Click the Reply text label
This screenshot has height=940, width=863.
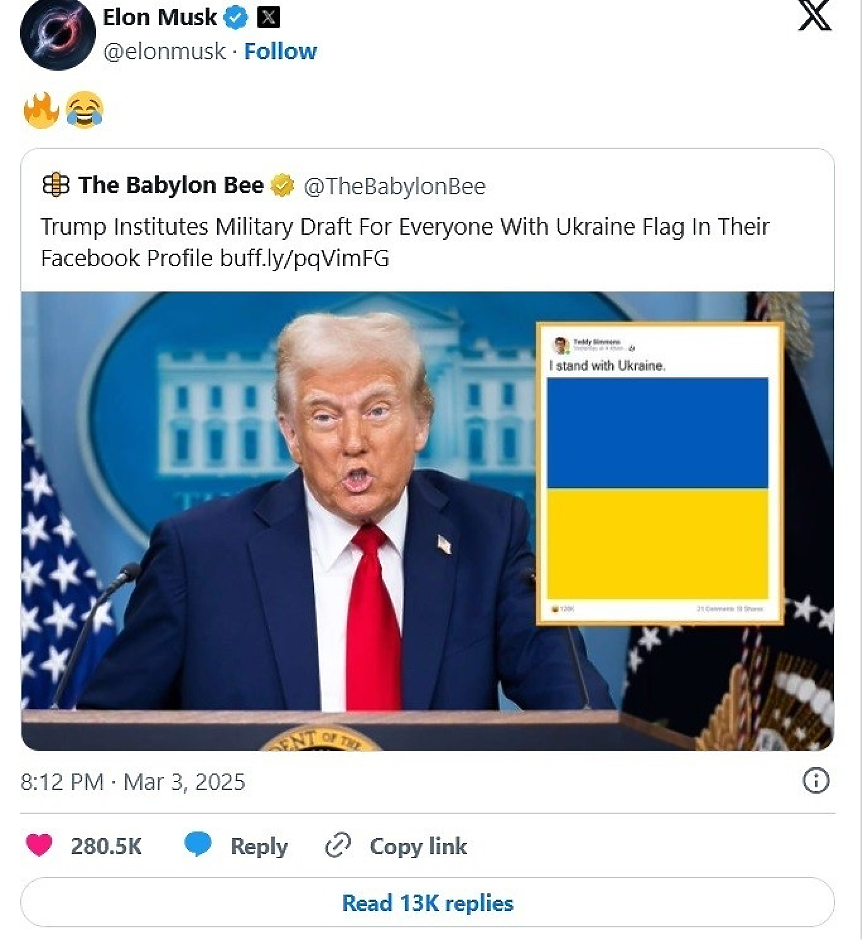click(x=259, y=846)
